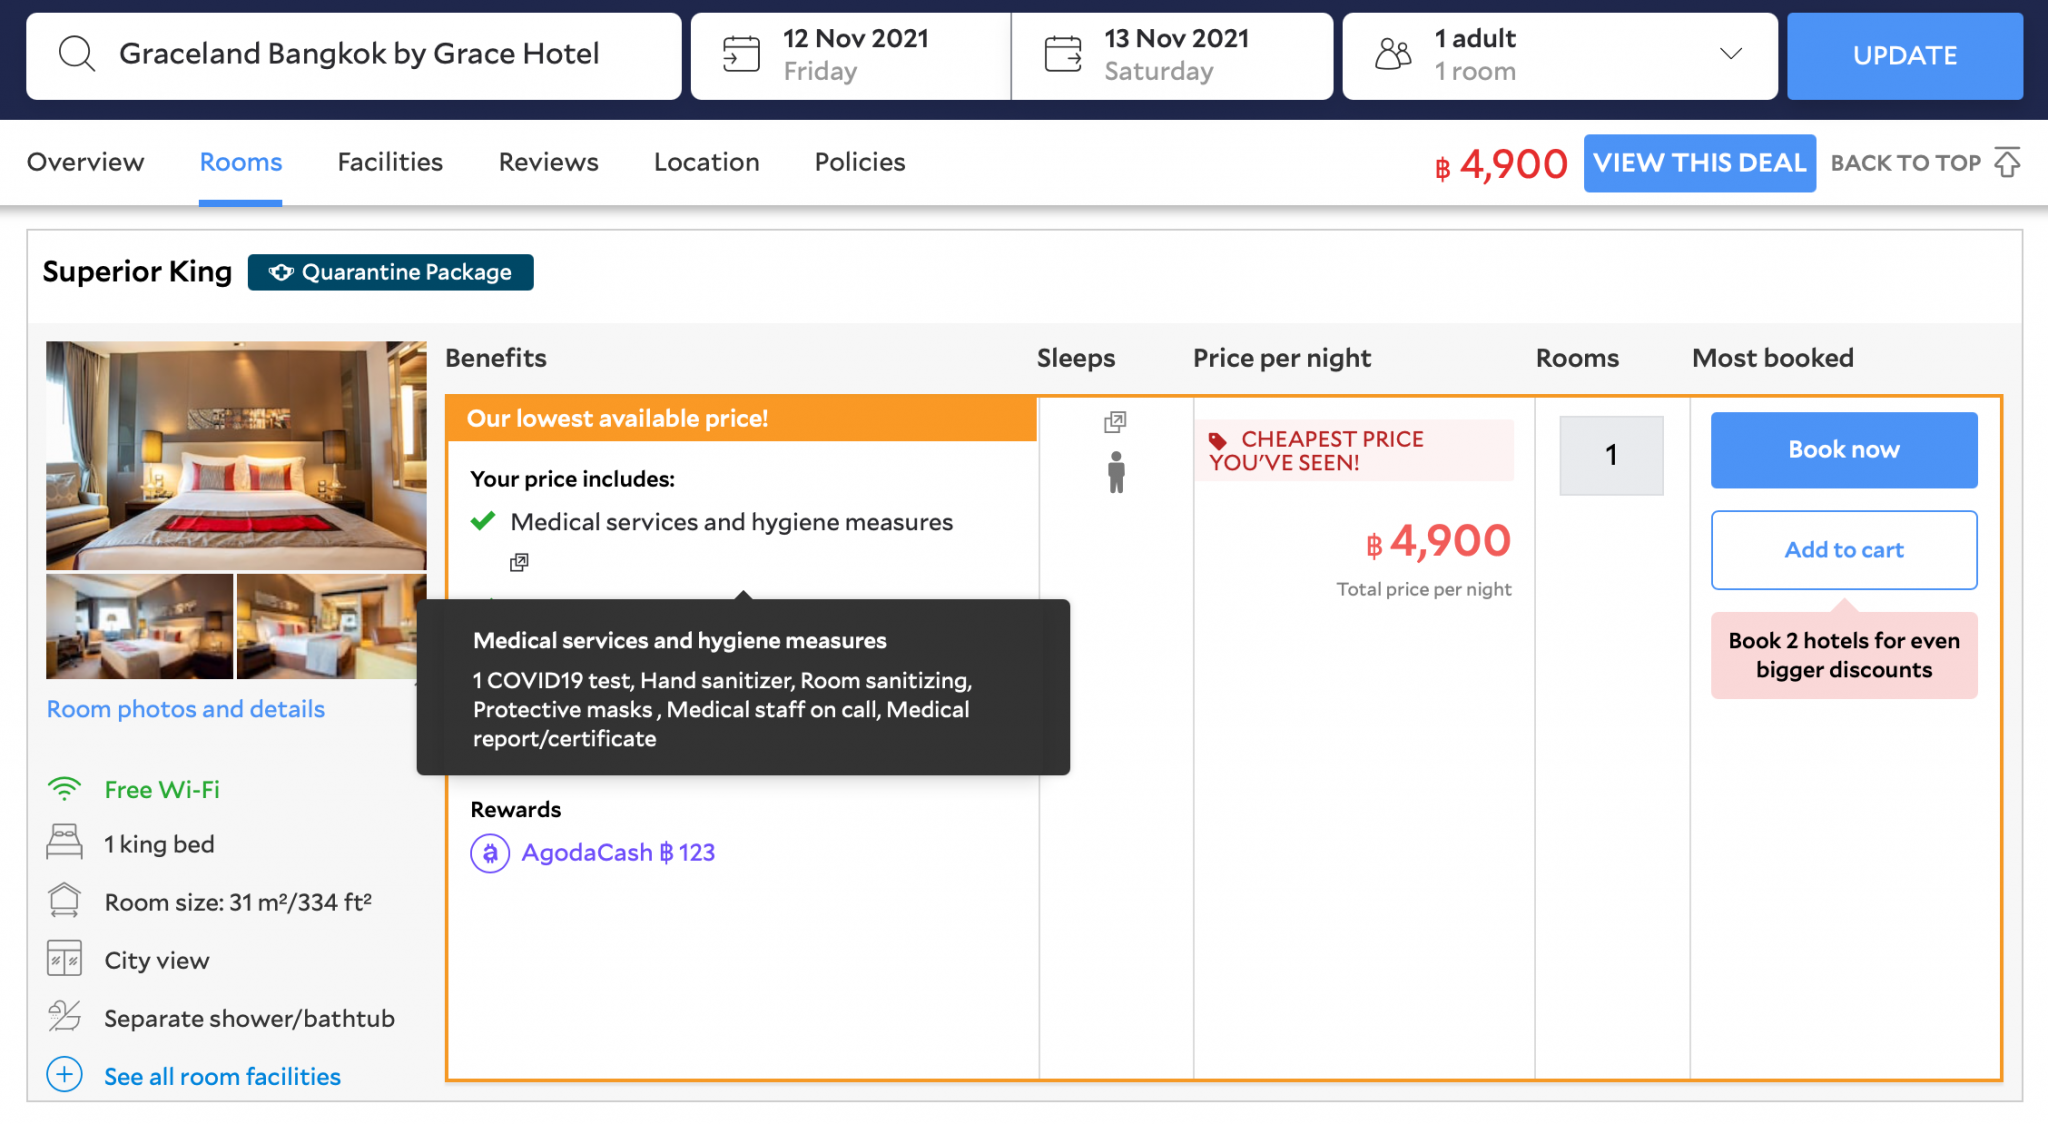This screenshot has width=2048, height=1124.
Task: Click the back-to-top arrow icon
Action: 2007,162
